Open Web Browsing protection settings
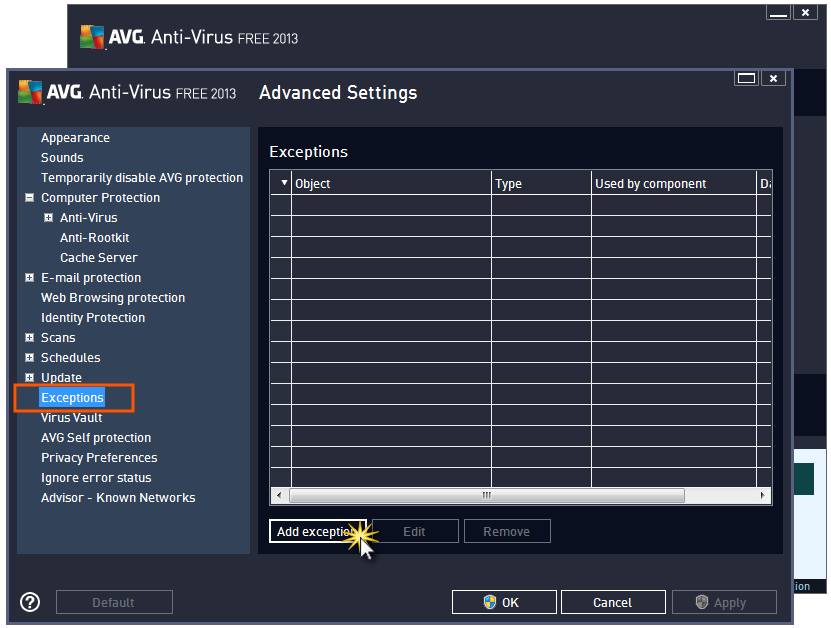 pos(113,298)
